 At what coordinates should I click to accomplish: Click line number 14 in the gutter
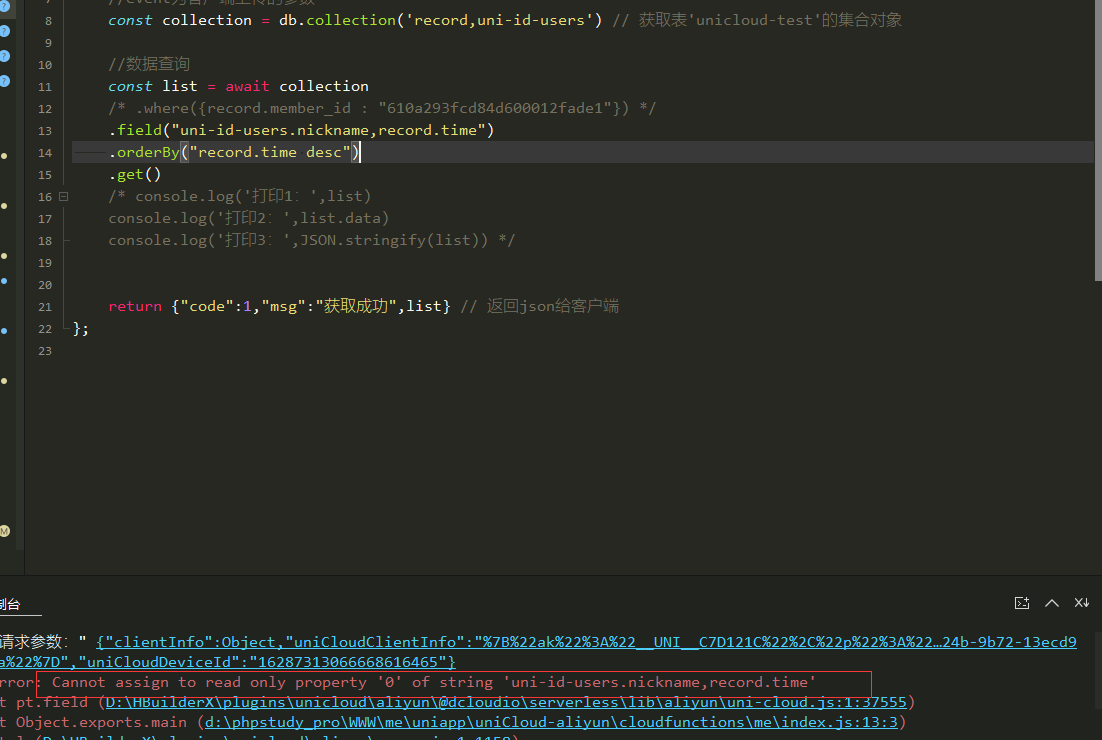tap(45, 152)
